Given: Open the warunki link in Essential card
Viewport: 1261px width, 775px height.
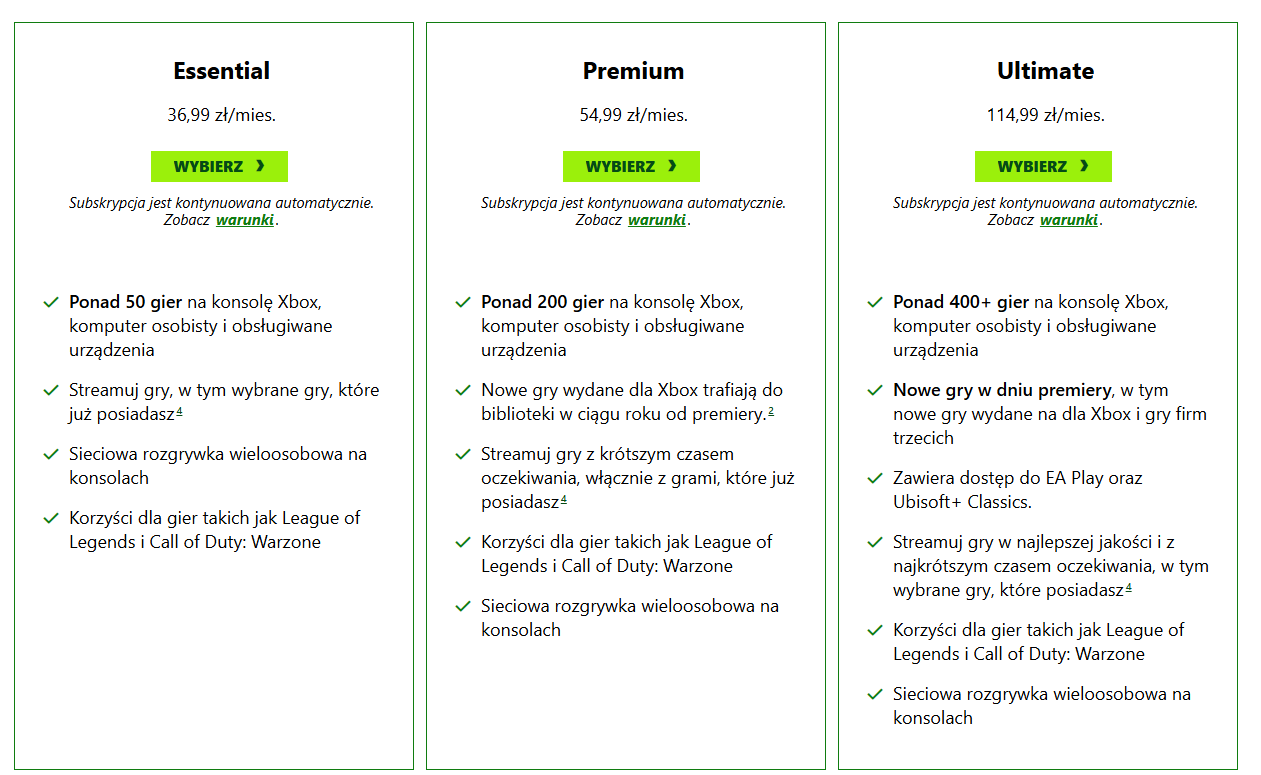Looking at the screenshot, I should pyautogui.click(x=245, y=220).
